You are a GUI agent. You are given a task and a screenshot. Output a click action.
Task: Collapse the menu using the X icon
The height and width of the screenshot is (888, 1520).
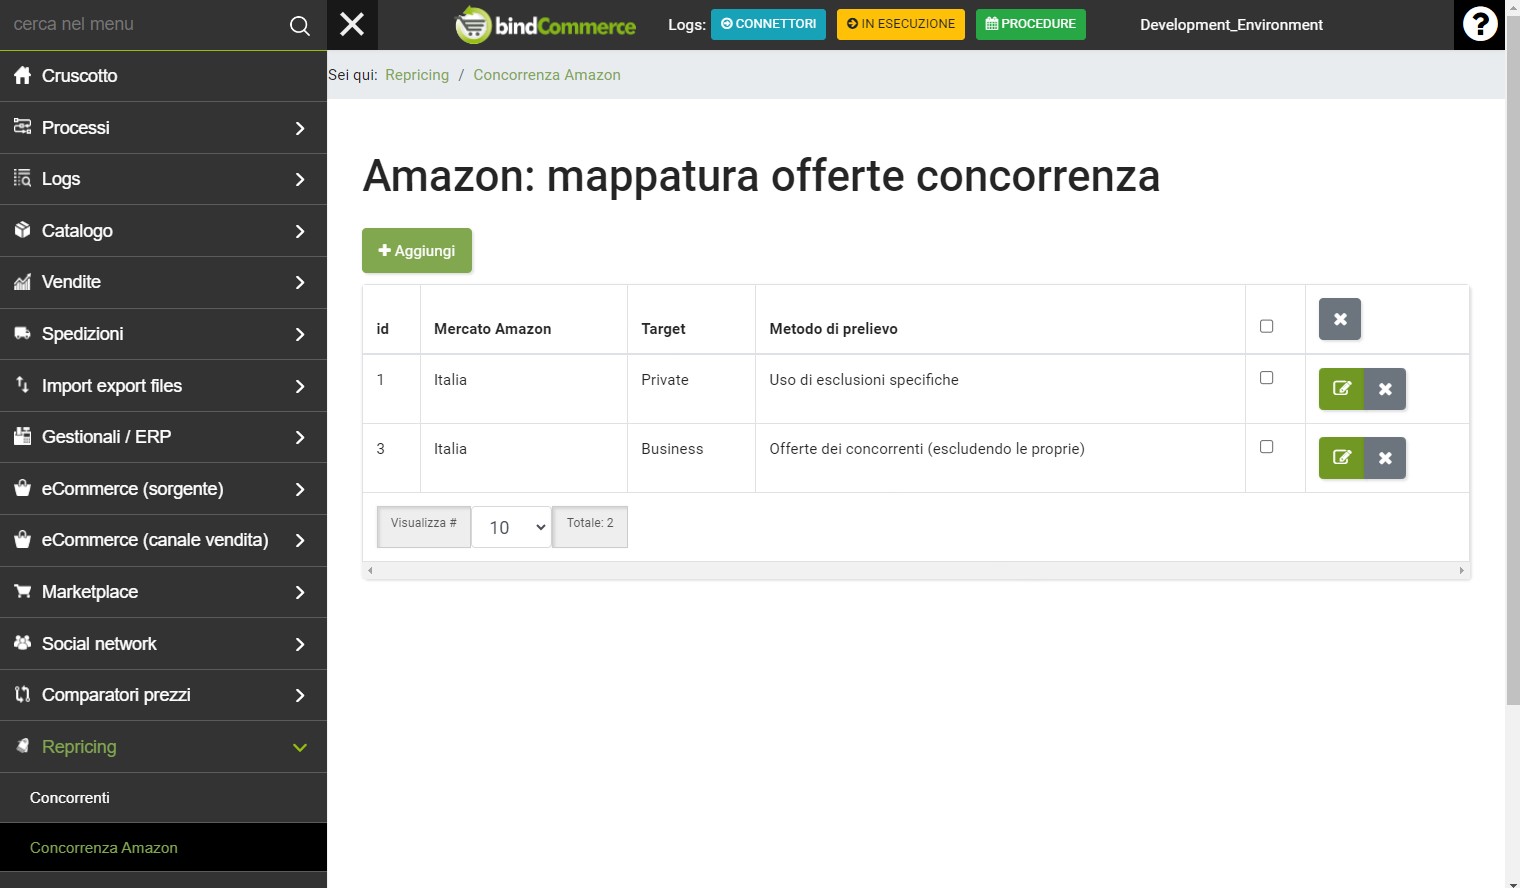click(x=352, y=24)
